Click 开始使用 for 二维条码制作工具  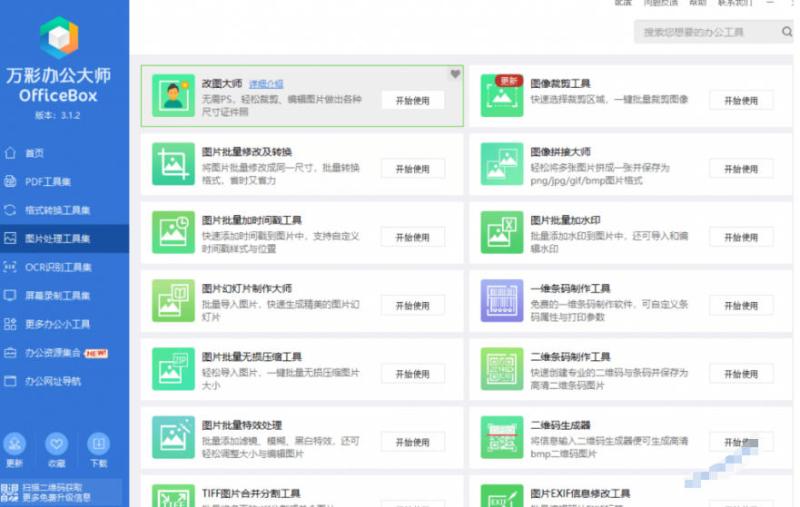tap(741, 374)
